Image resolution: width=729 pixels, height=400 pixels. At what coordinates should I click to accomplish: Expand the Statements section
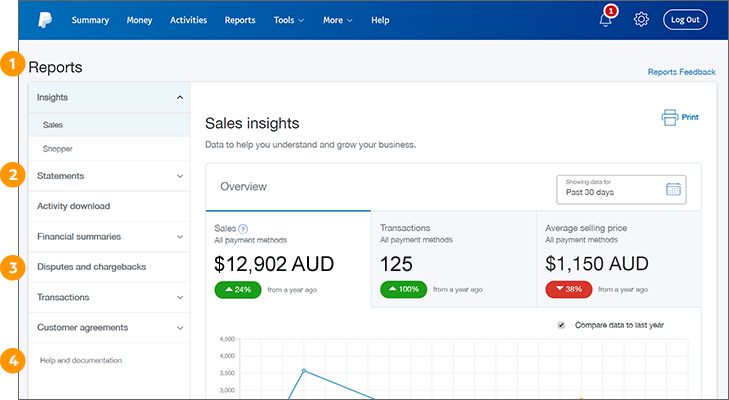(x=179, y=176)
